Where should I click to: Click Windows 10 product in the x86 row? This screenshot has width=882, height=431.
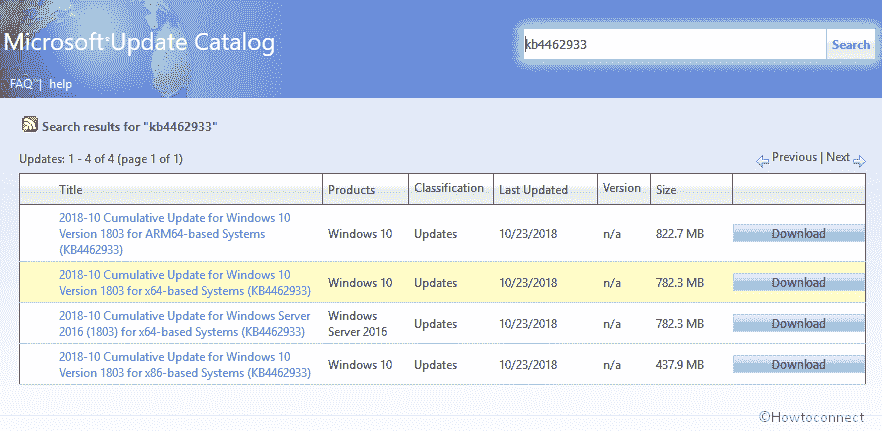(x=360, y=365)
